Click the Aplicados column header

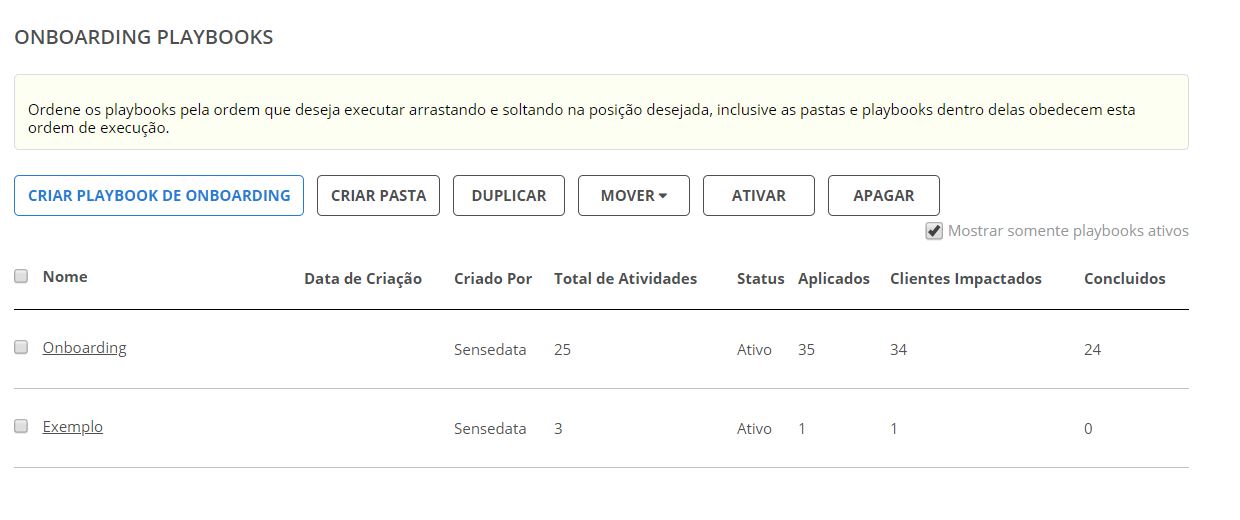pyautogui.click(x=834, y=279)
